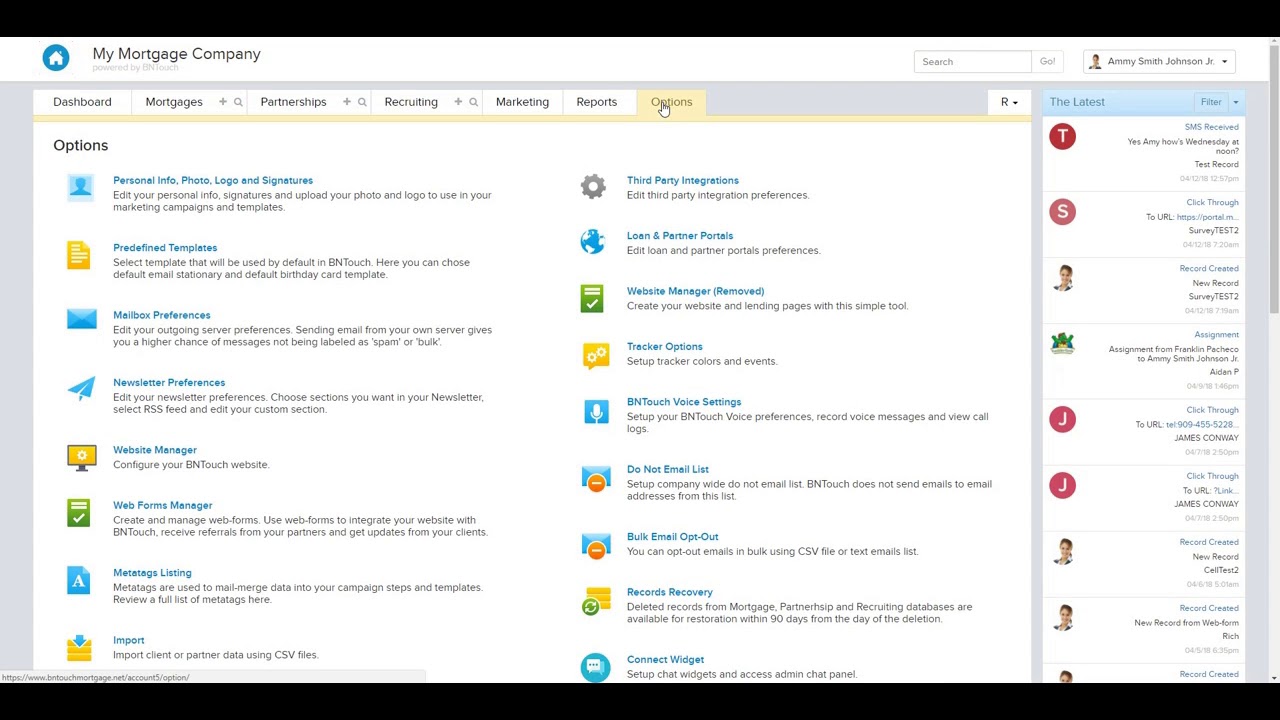
Task: Open Ammy Smith Johnson Jr. user dropdown
Action: coord(1160,62)
